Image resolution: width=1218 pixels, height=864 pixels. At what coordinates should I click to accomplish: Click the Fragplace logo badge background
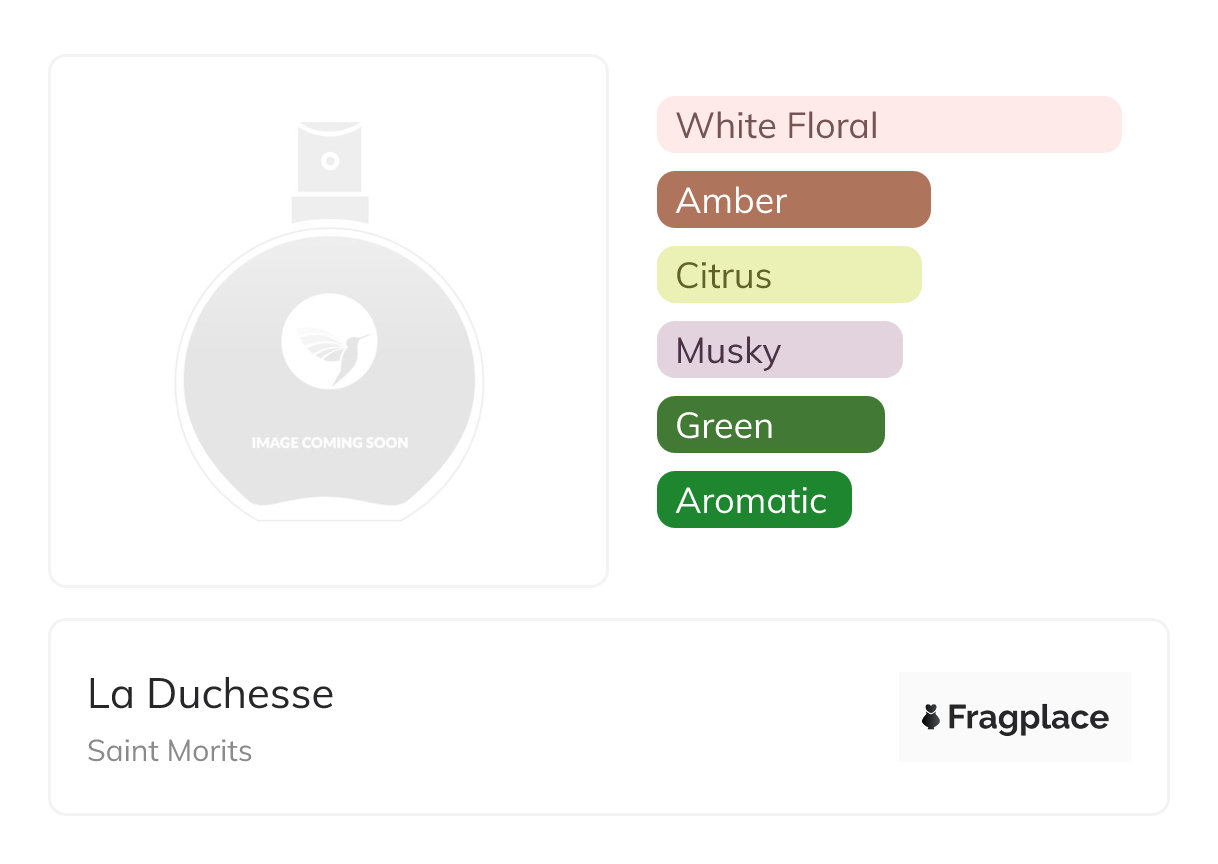tap(1015, 717)
